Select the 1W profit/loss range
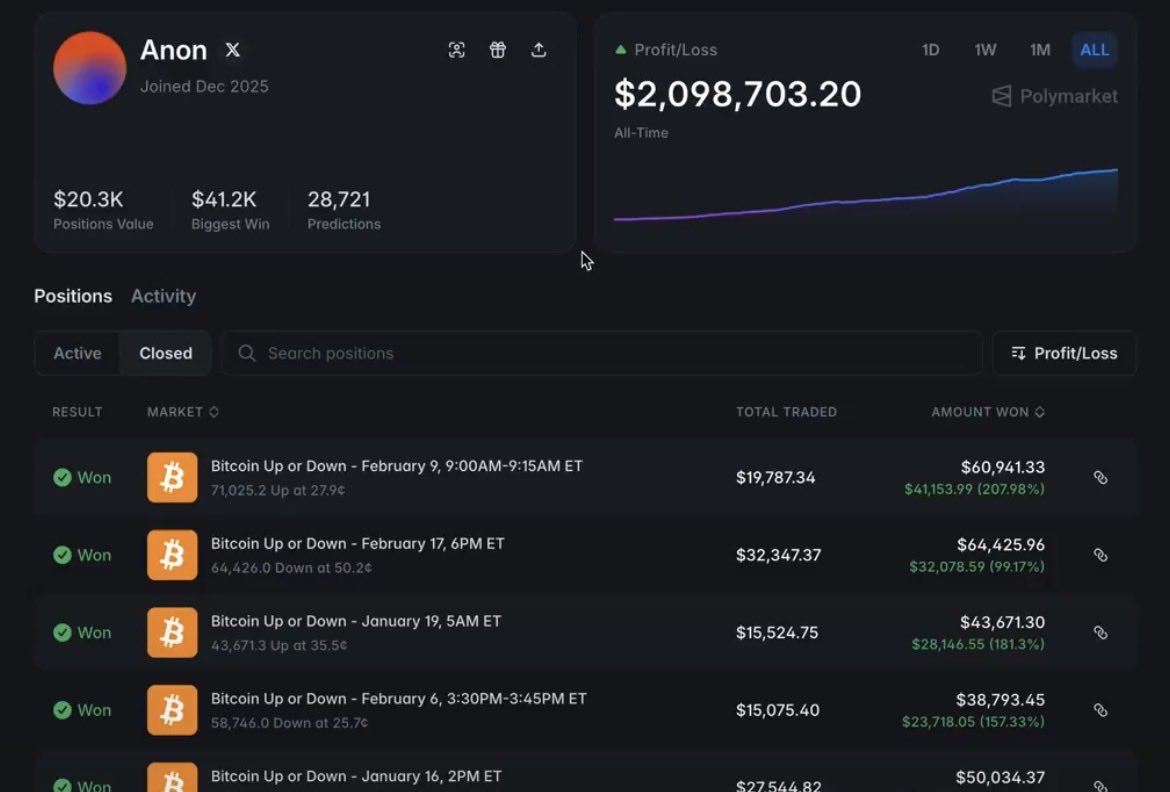 (x=985, y=50)
